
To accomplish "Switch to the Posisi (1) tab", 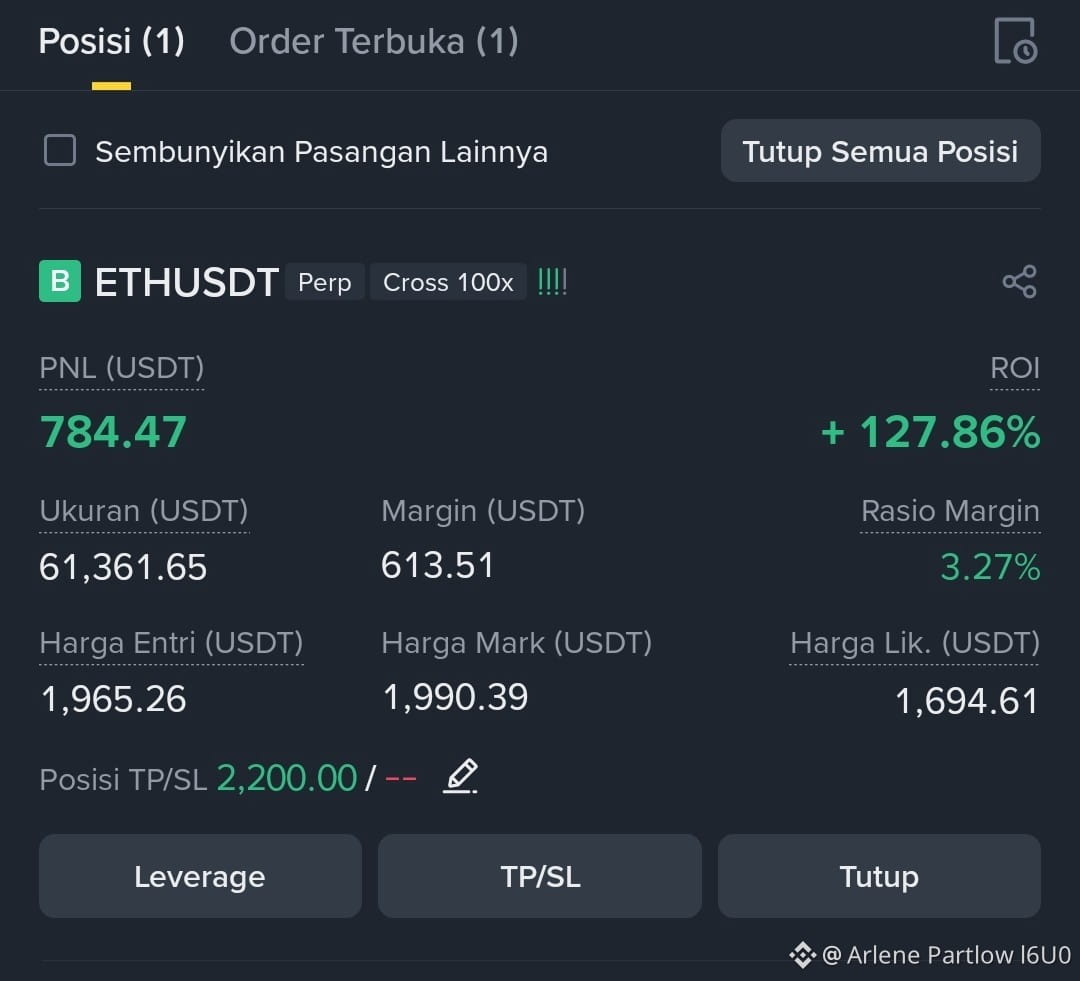I will pyautogui.click(x=112, y=41).
